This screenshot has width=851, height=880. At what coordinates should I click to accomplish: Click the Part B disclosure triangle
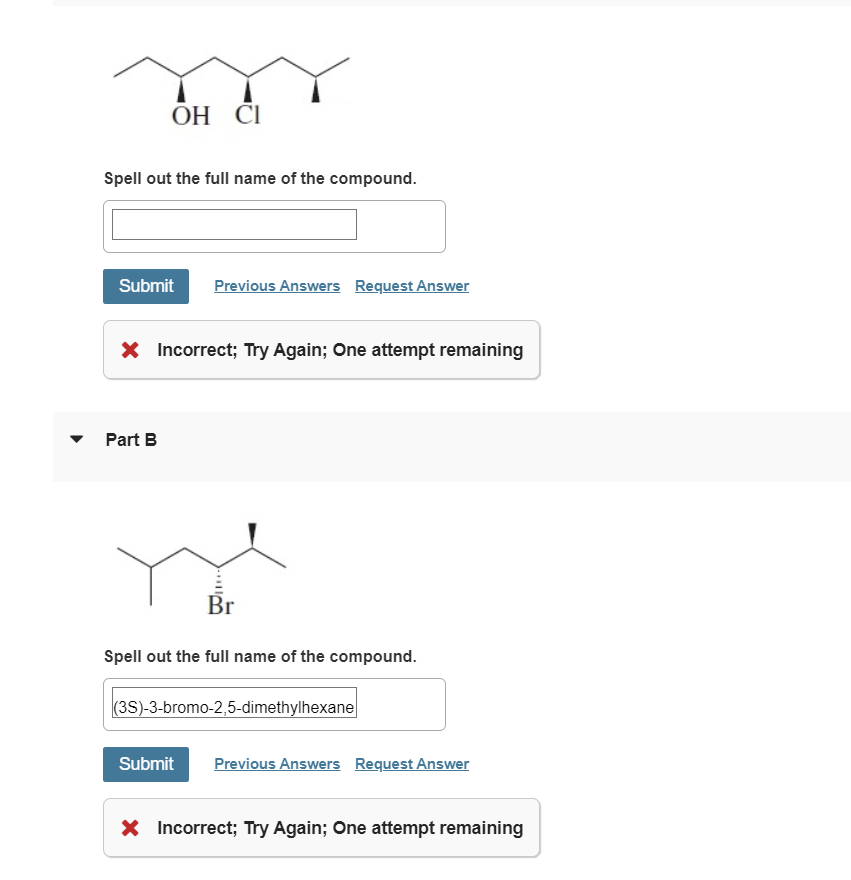pyautogui.click(x=76, y=438)
